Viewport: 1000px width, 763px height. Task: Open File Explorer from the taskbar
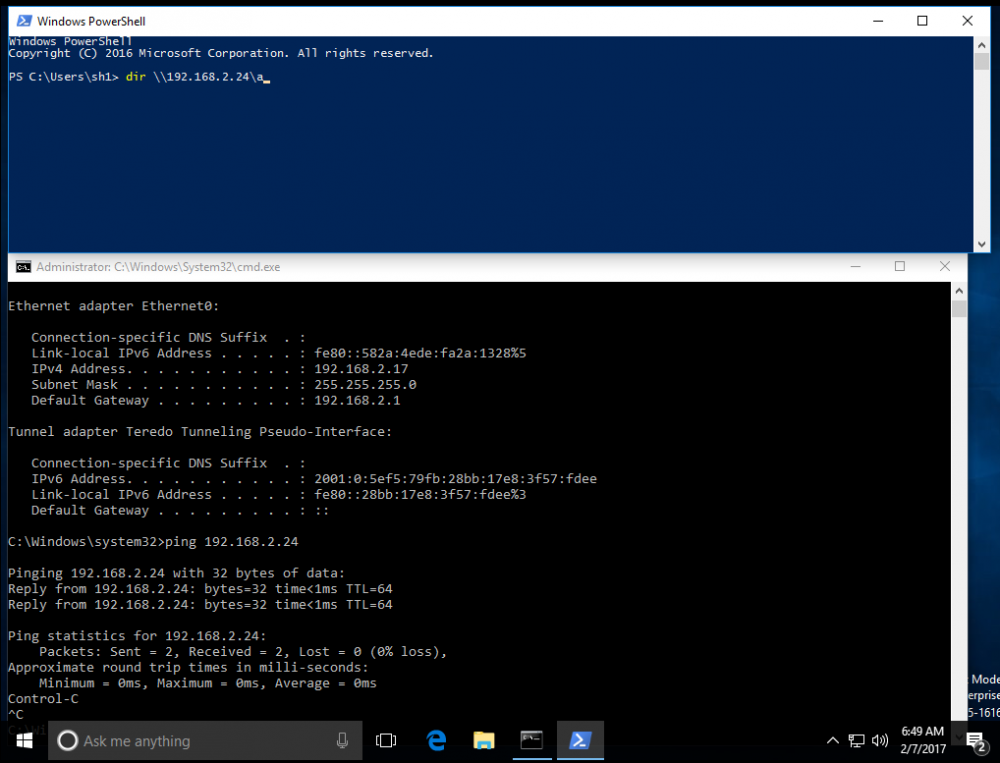pyautogui.click(x=484, y=741)
